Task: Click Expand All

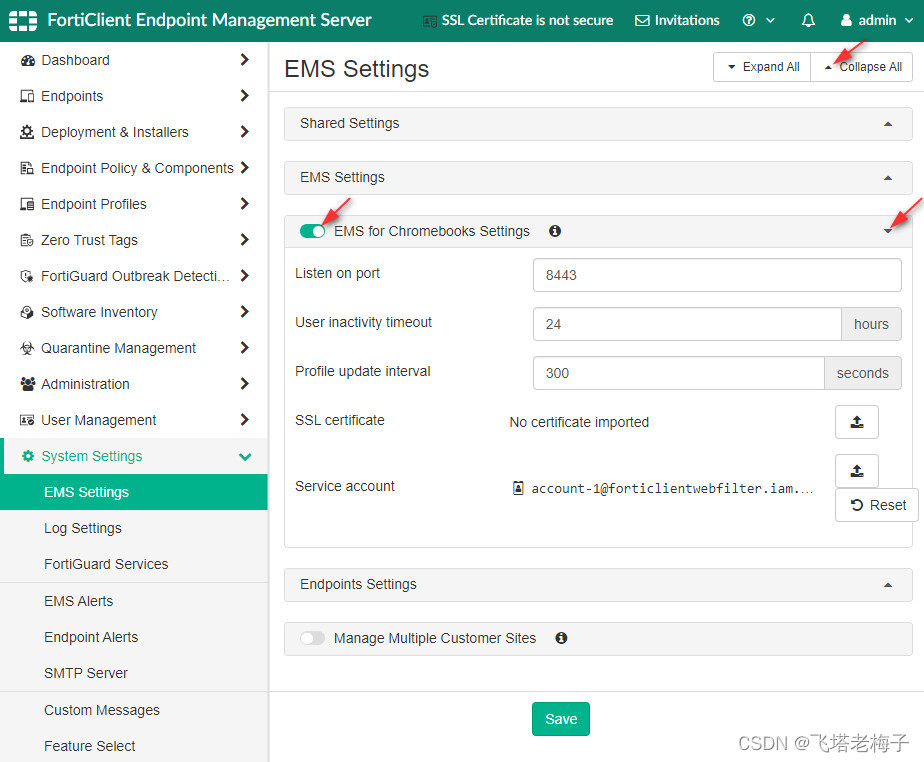Action: [762, 67]
